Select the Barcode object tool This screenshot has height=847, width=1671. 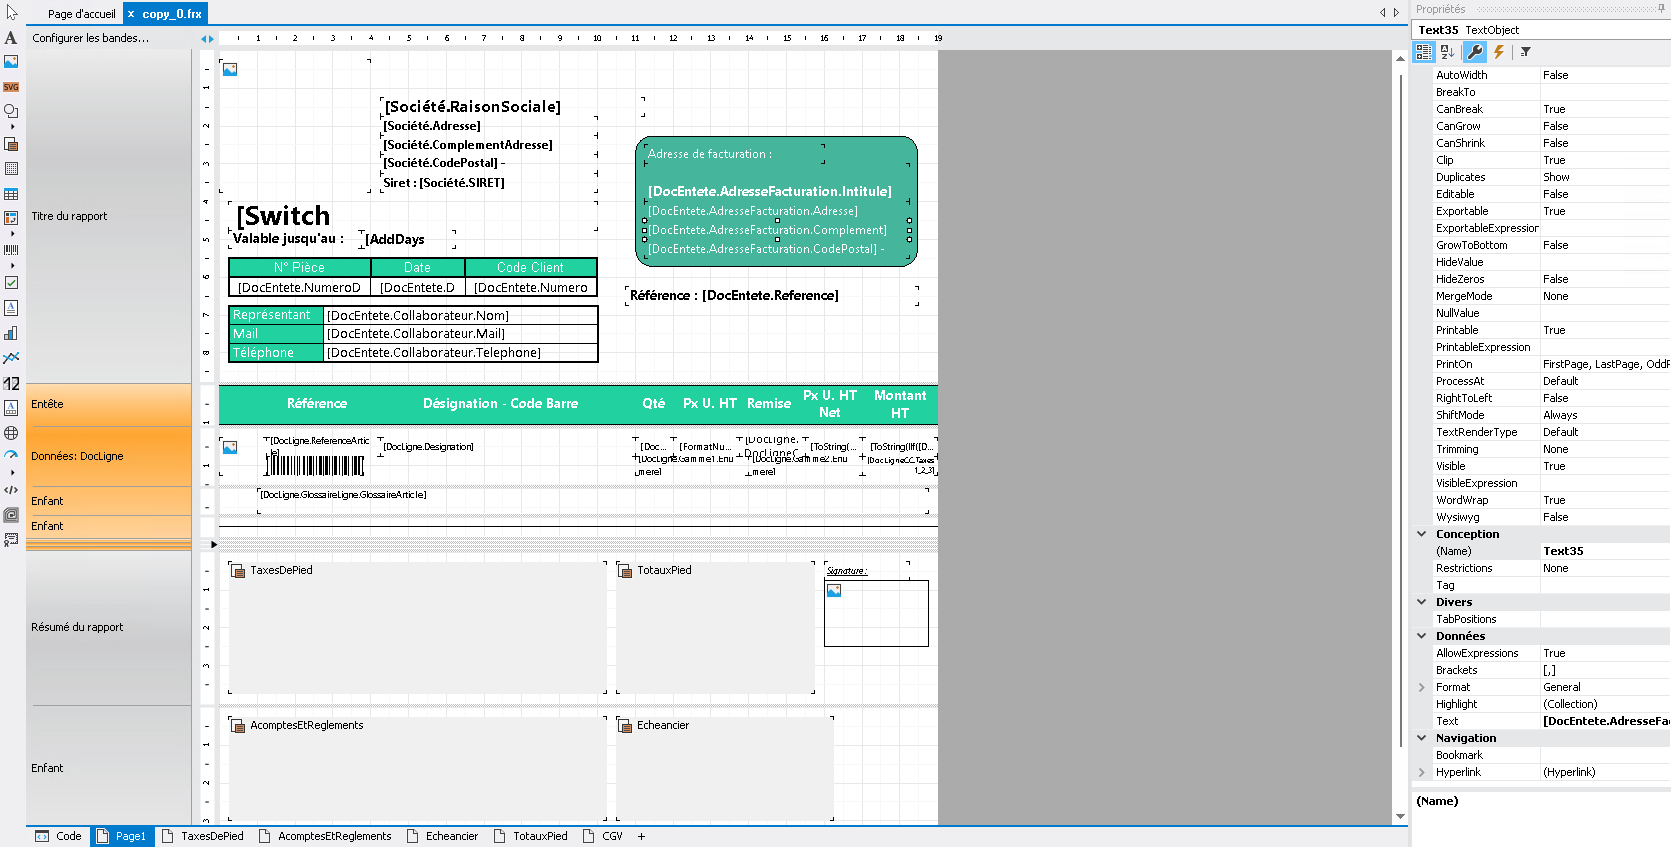point(11,250)
